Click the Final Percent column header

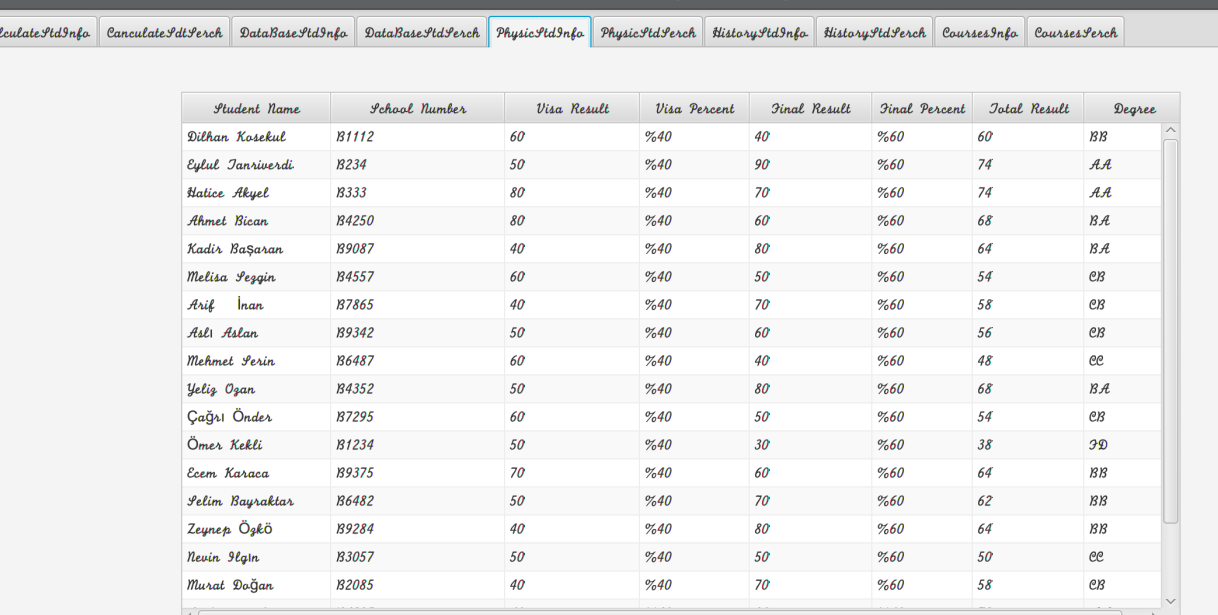click(922, 108)
